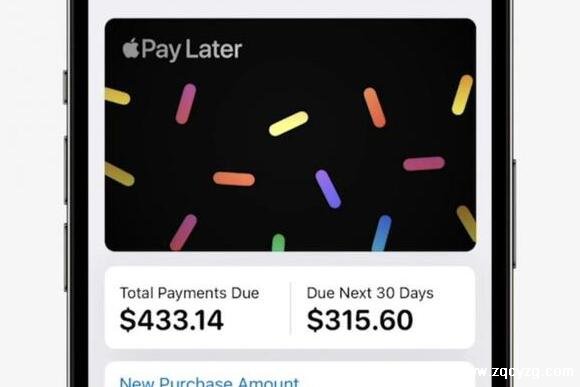The image size is (580, 387).
Task: Tap the bright yellow sprinkle in card center
Action: (x=289, y=124)
